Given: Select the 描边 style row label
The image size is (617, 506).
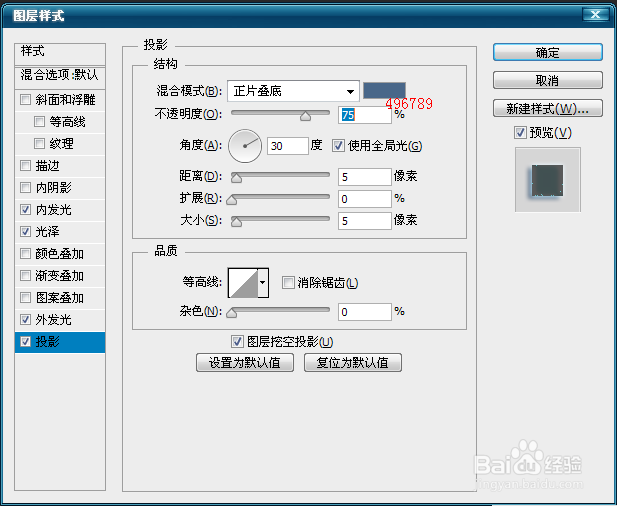Looking at the screenshot, I should point(47,166).
